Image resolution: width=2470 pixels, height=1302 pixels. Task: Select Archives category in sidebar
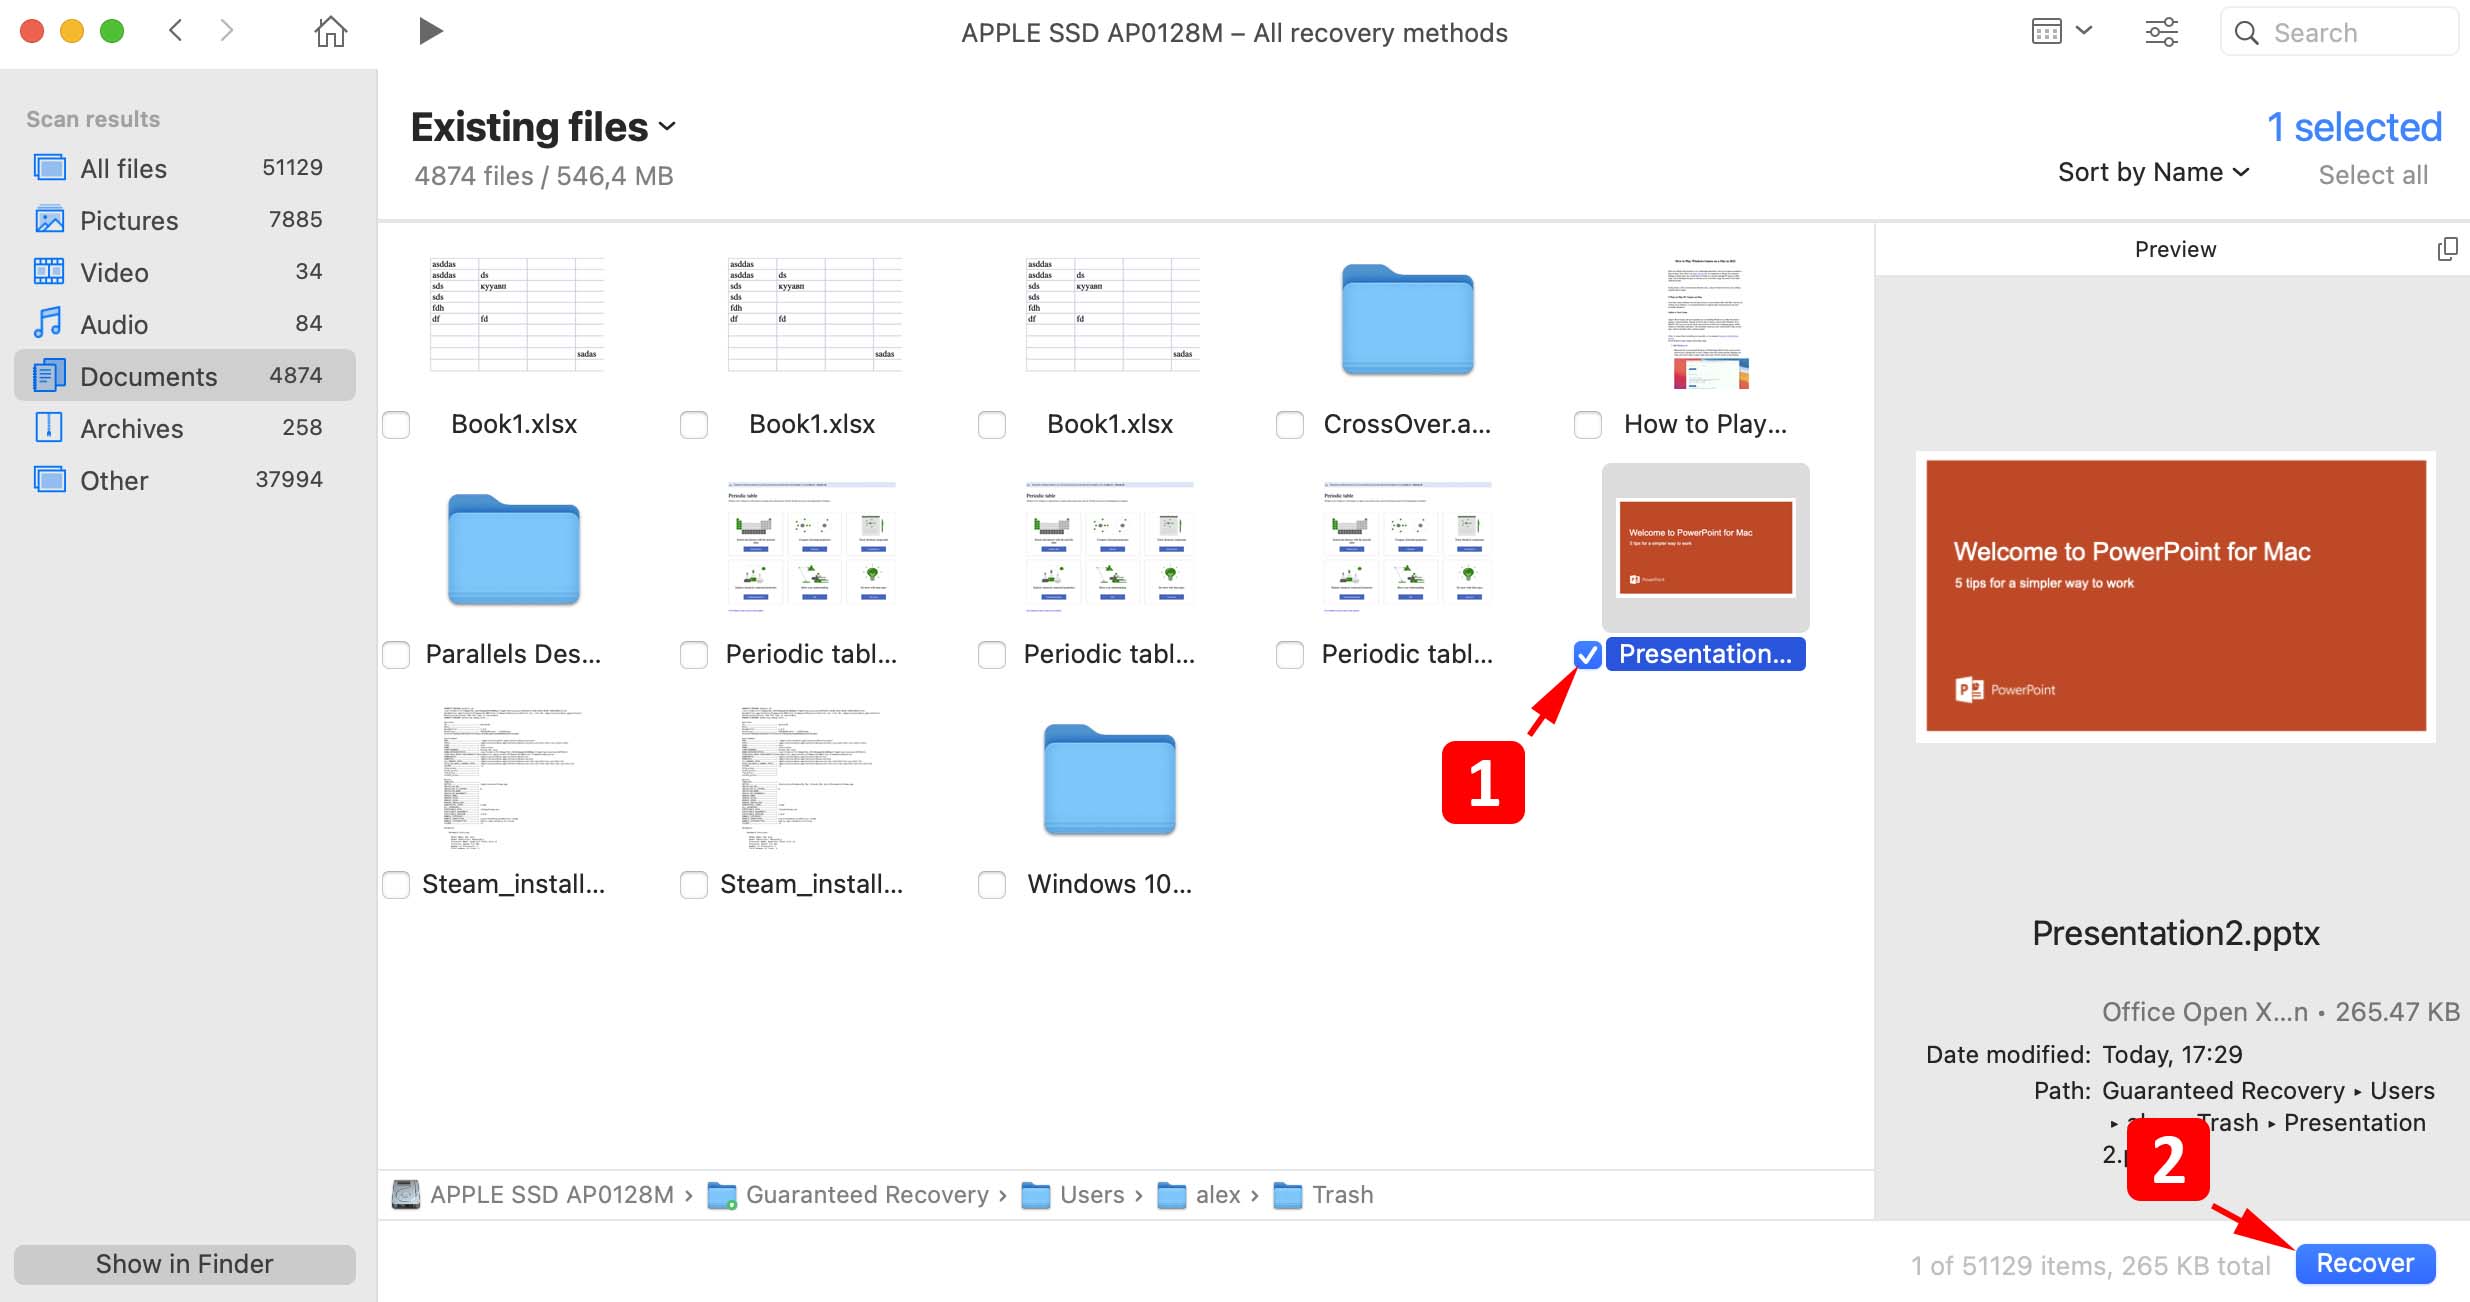point(185,428)
